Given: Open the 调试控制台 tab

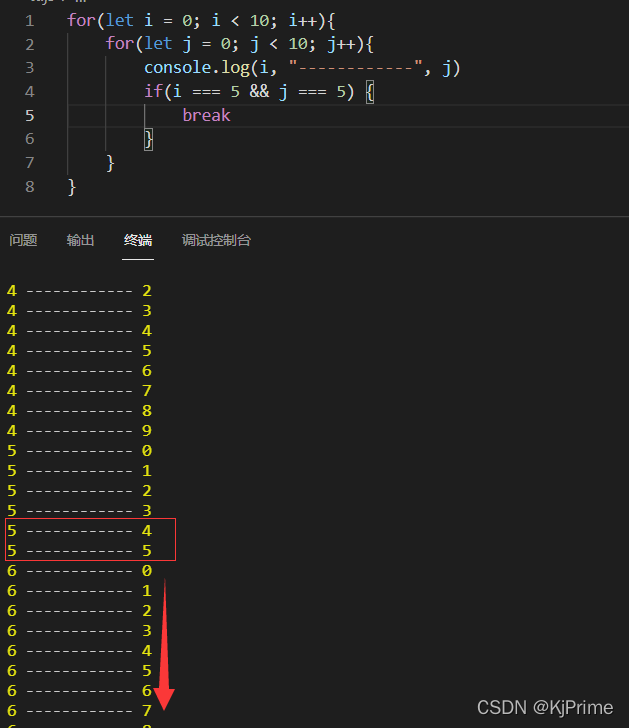Looking at the screenshot, I should coord(216,240).
